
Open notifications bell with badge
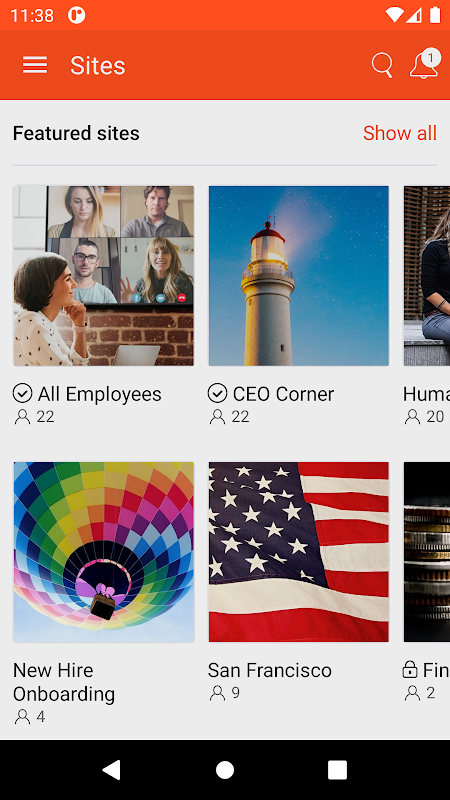tap(424, 64)
